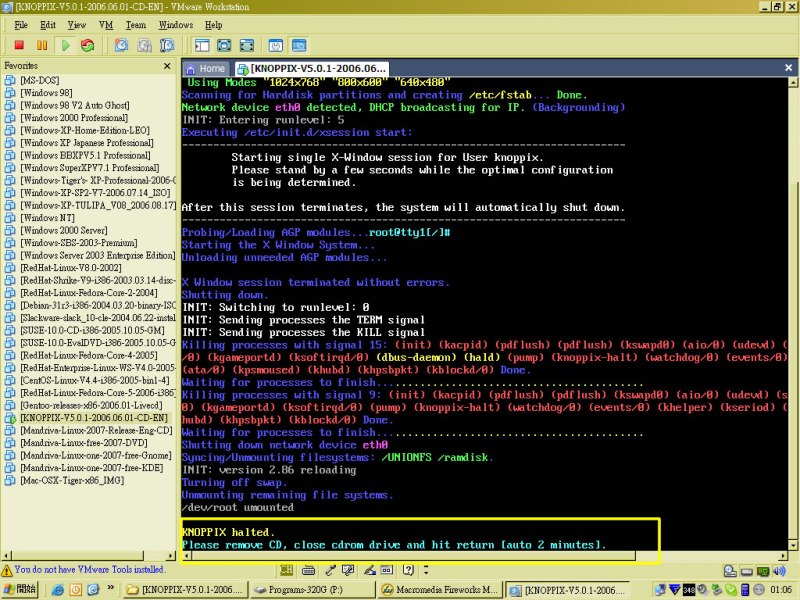Close the Favorites panel
This screenshot has width=800, height=600.
(x=167, y=66)
